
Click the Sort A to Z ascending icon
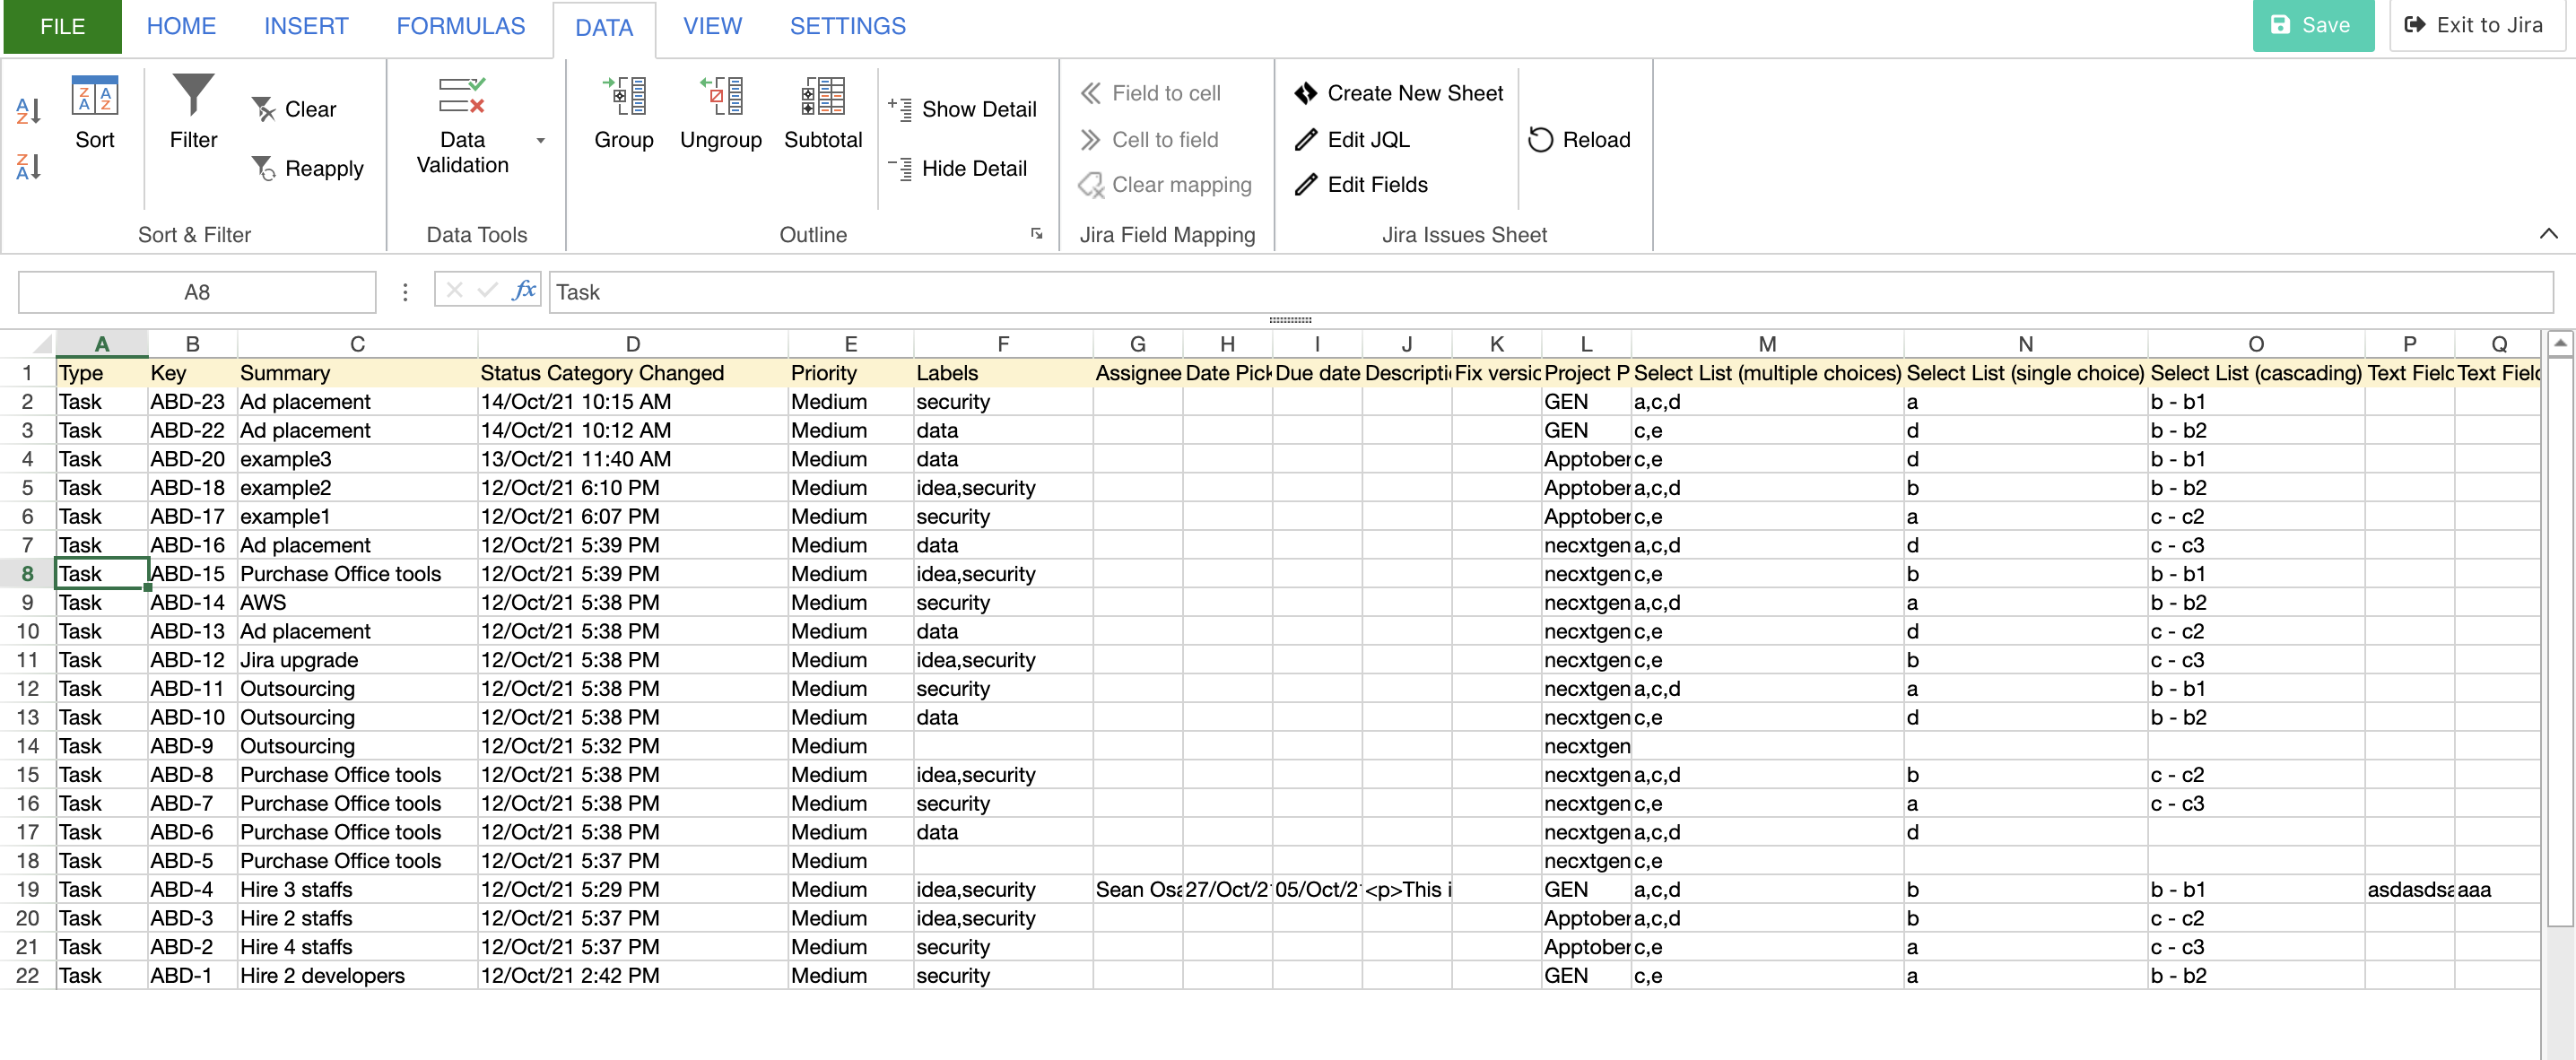tap(28, 111)
